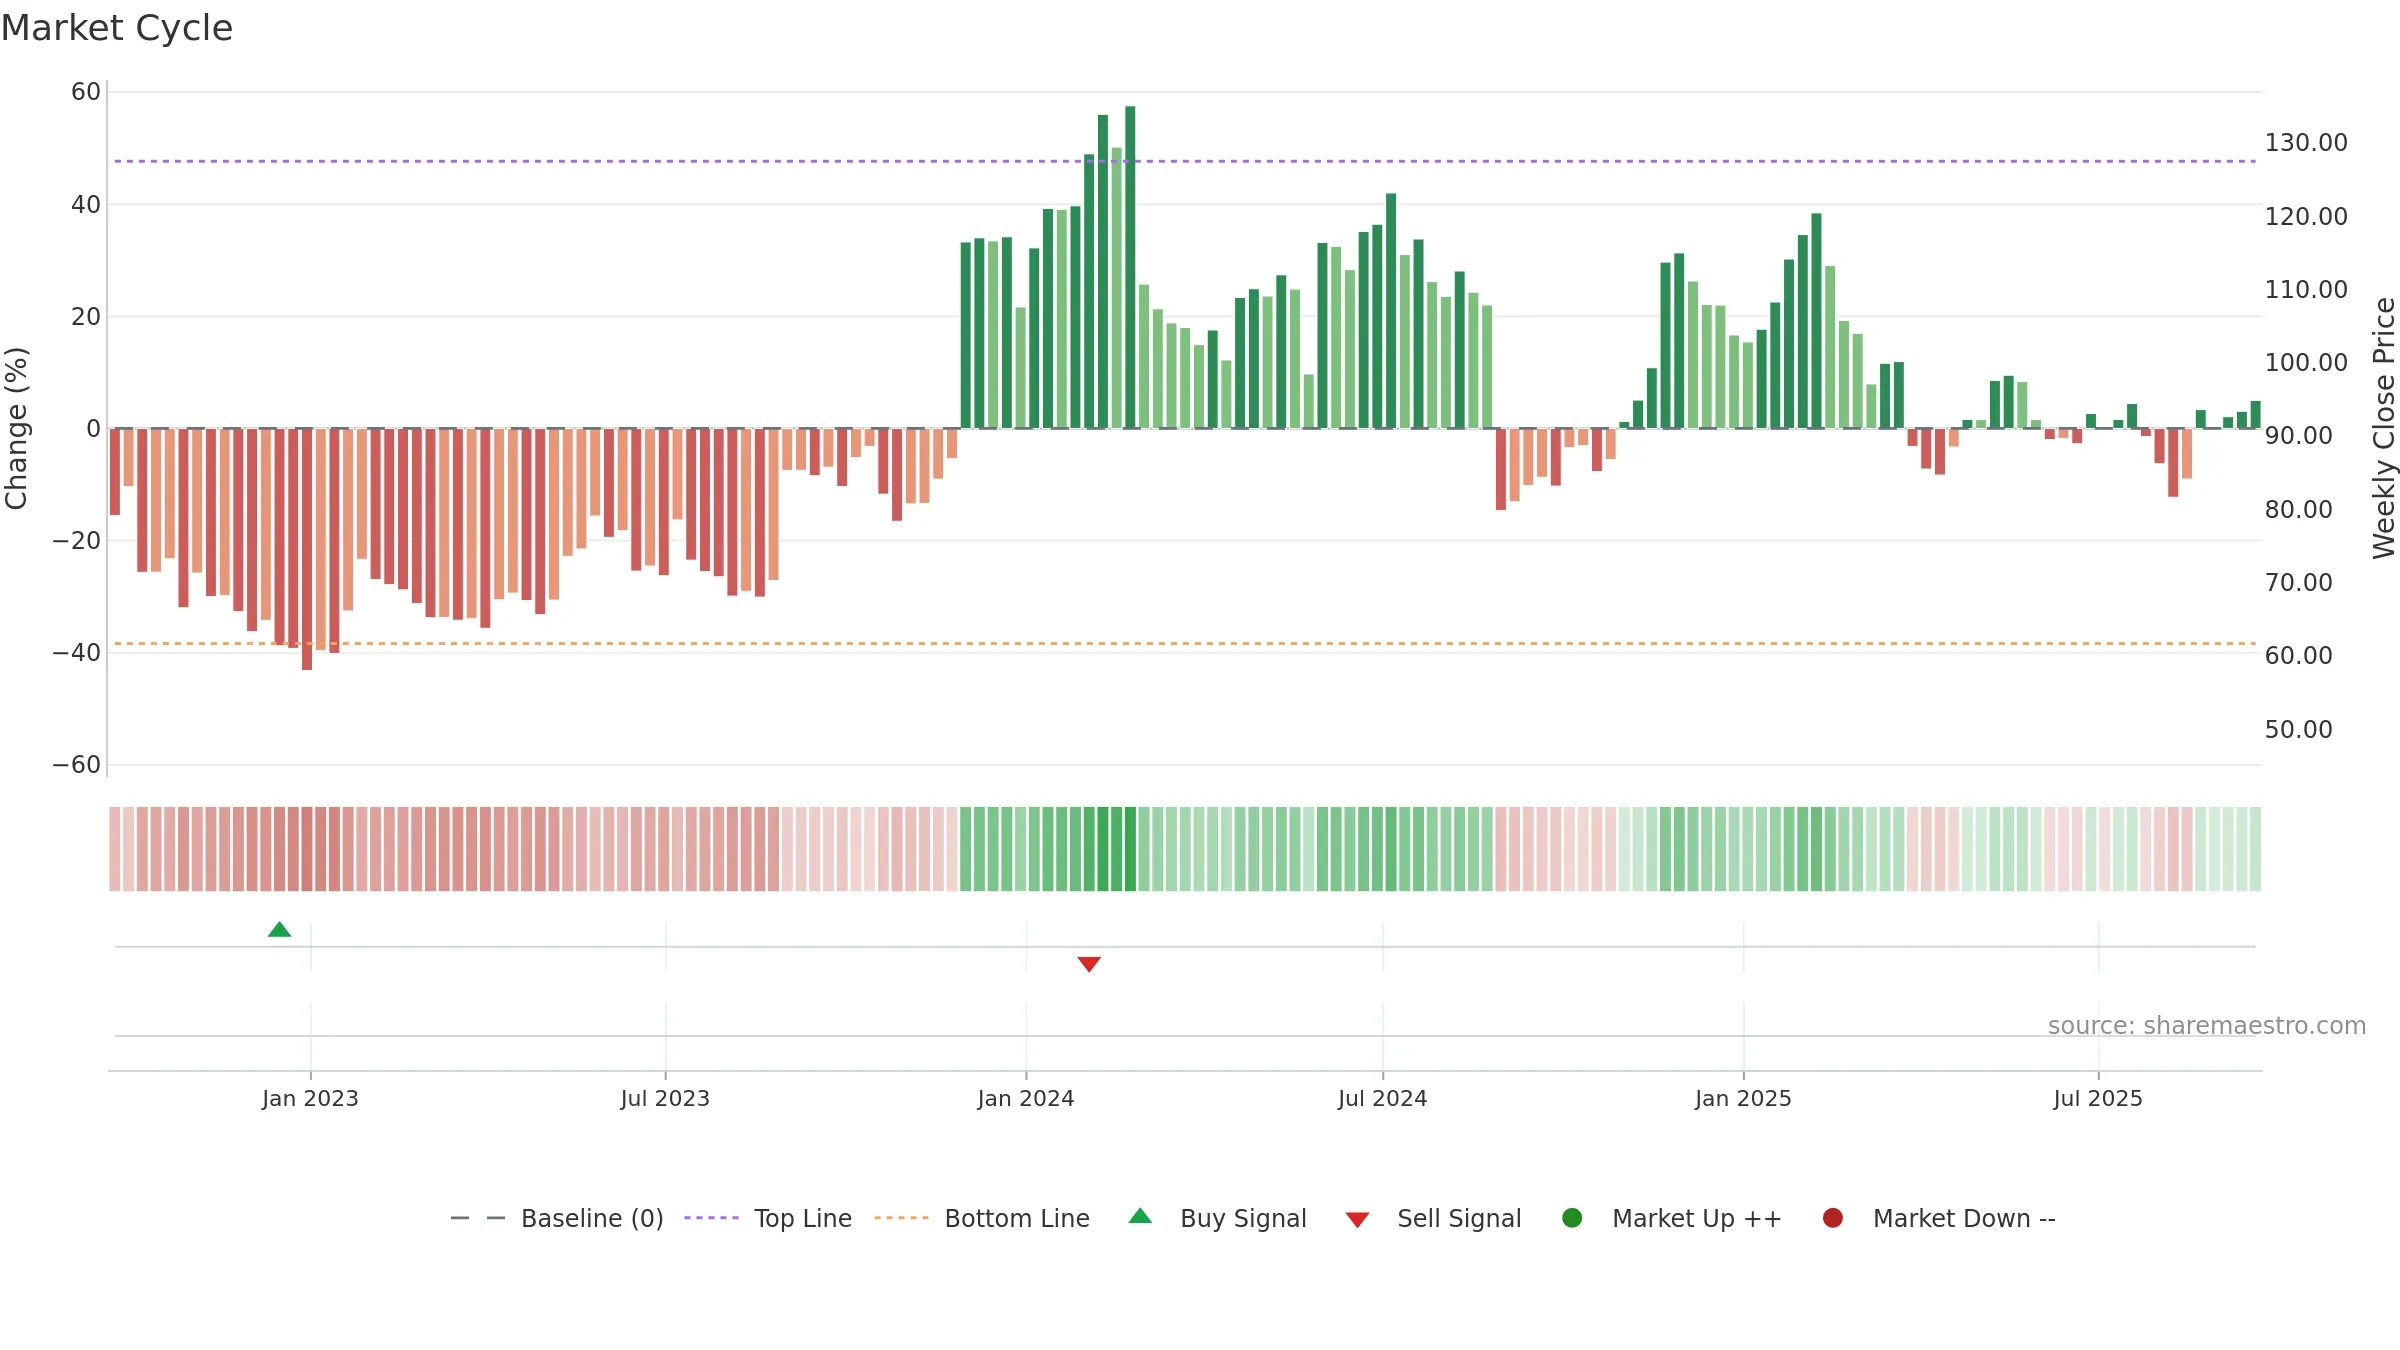Screen dimensions: 2400x1350
Task: Toggle the Top Line legend entry
Action: coord(768,1218)
